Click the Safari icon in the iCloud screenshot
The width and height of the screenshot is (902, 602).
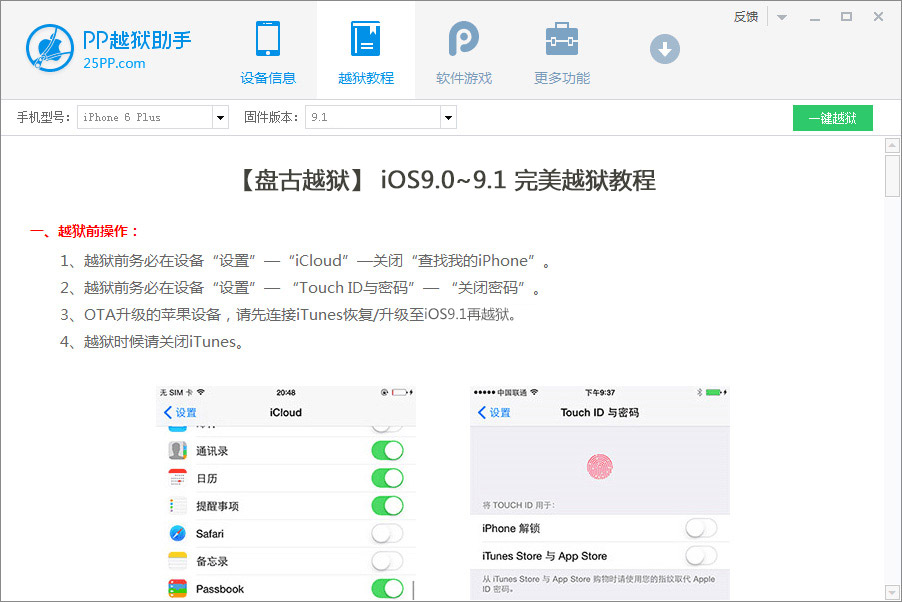(176, 533)
